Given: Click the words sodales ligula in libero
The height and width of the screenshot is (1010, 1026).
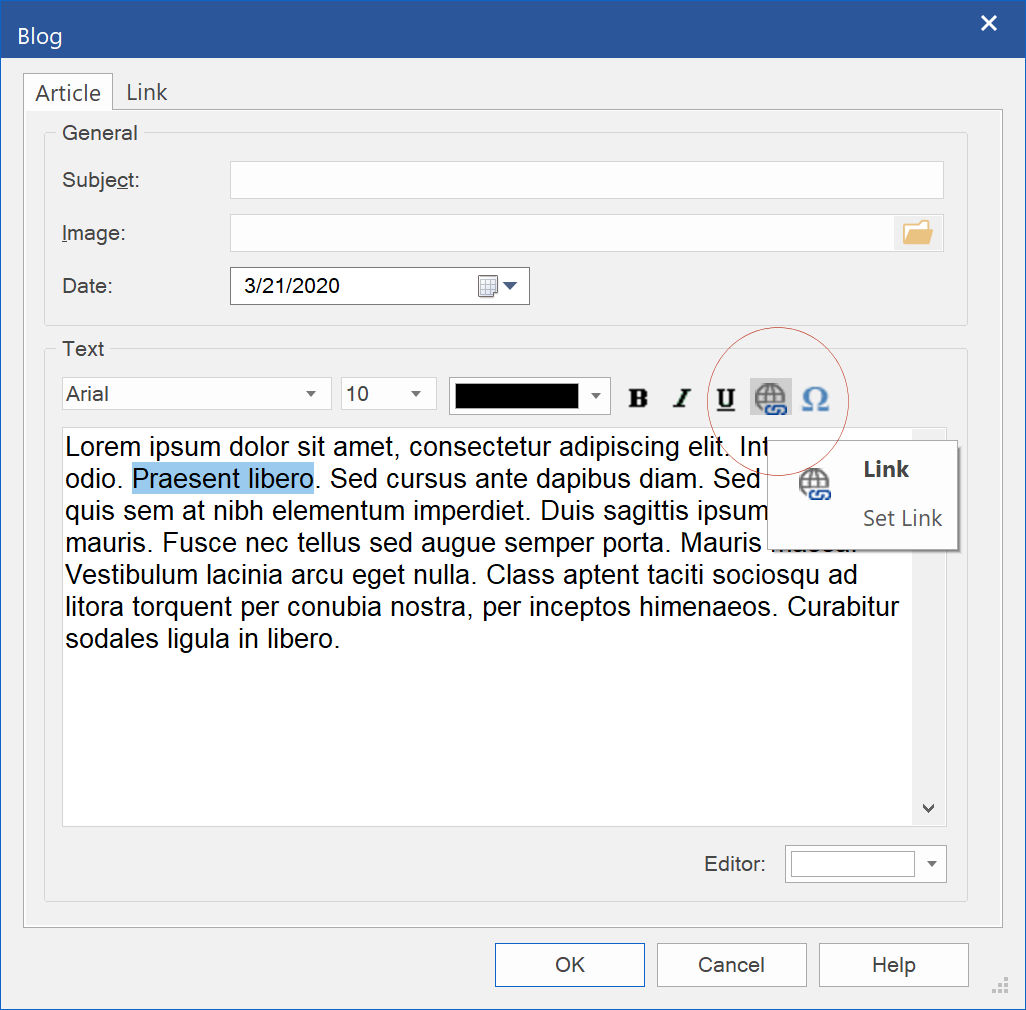Looking at the screenshot, I should tap(202, 639).
